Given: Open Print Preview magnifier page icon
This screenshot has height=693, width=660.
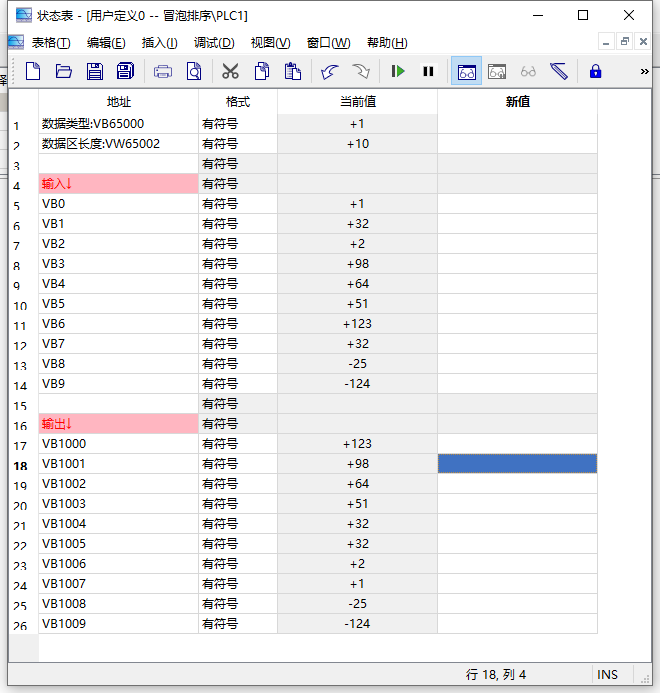Looking at the screenshot, I should (x=194, y=71).
